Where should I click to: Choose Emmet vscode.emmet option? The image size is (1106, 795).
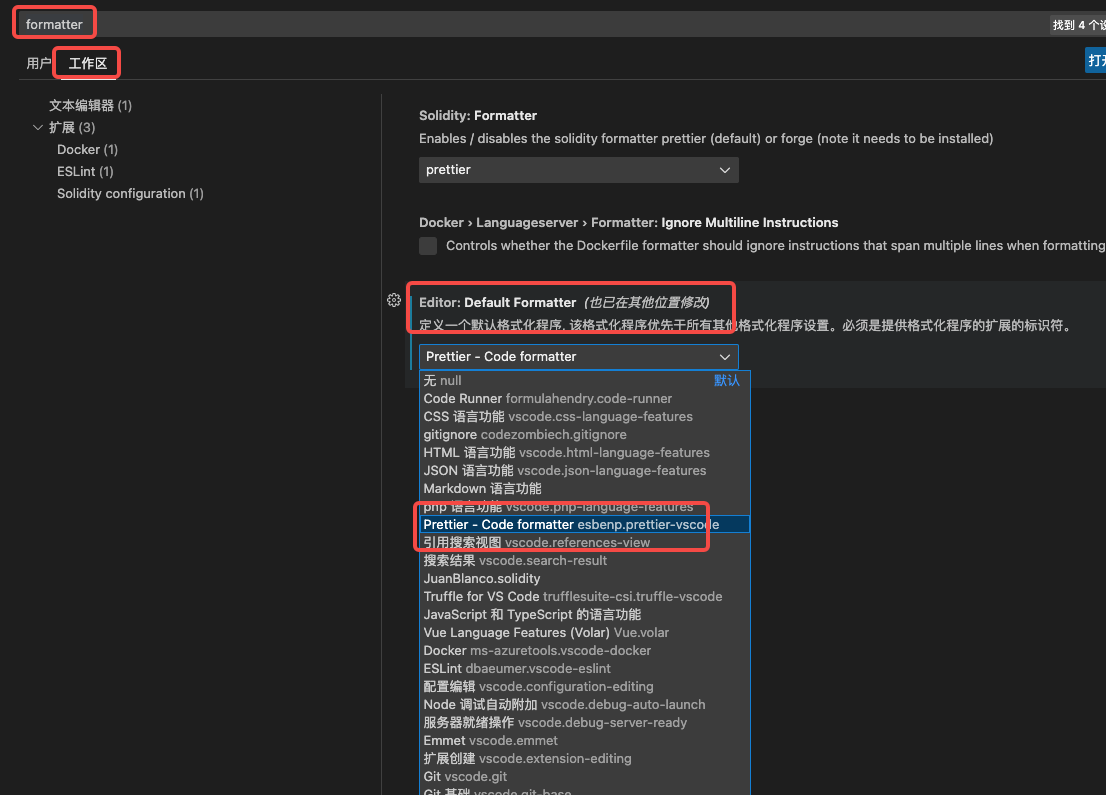pyautogui.click(x=585, y=741)
